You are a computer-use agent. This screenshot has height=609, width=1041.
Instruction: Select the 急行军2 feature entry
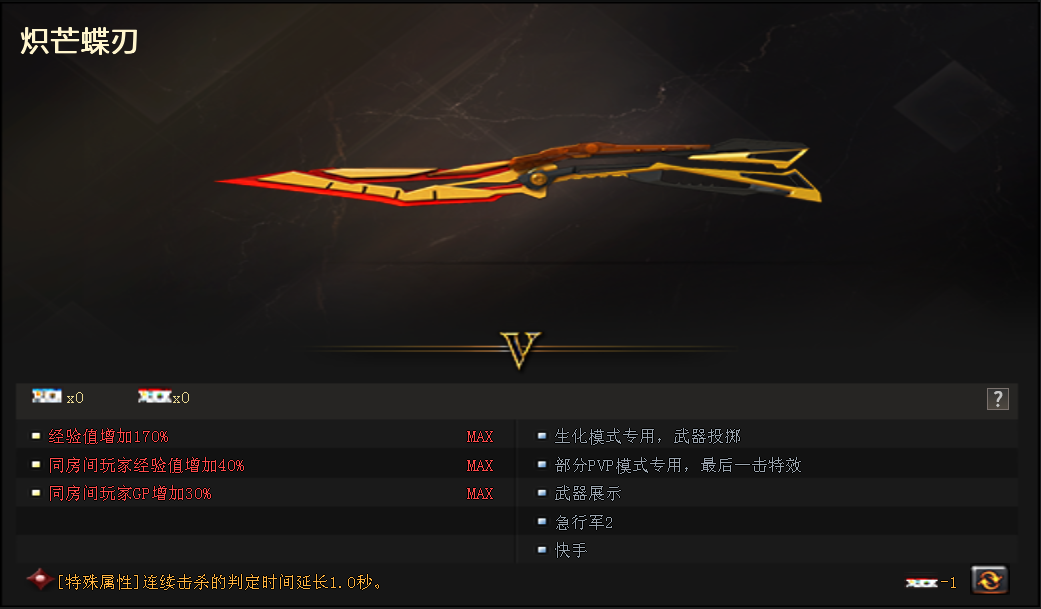click(584, 523)
